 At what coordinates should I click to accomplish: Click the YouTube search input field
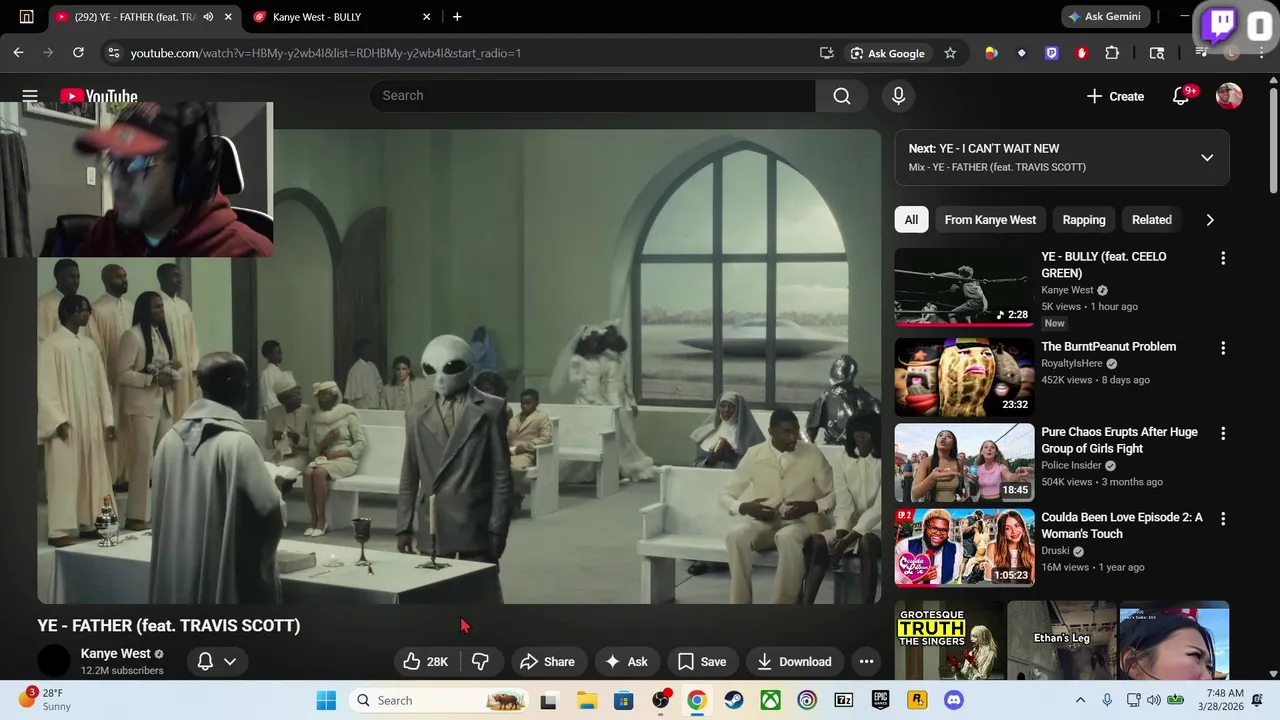click(x=592, y=96)
